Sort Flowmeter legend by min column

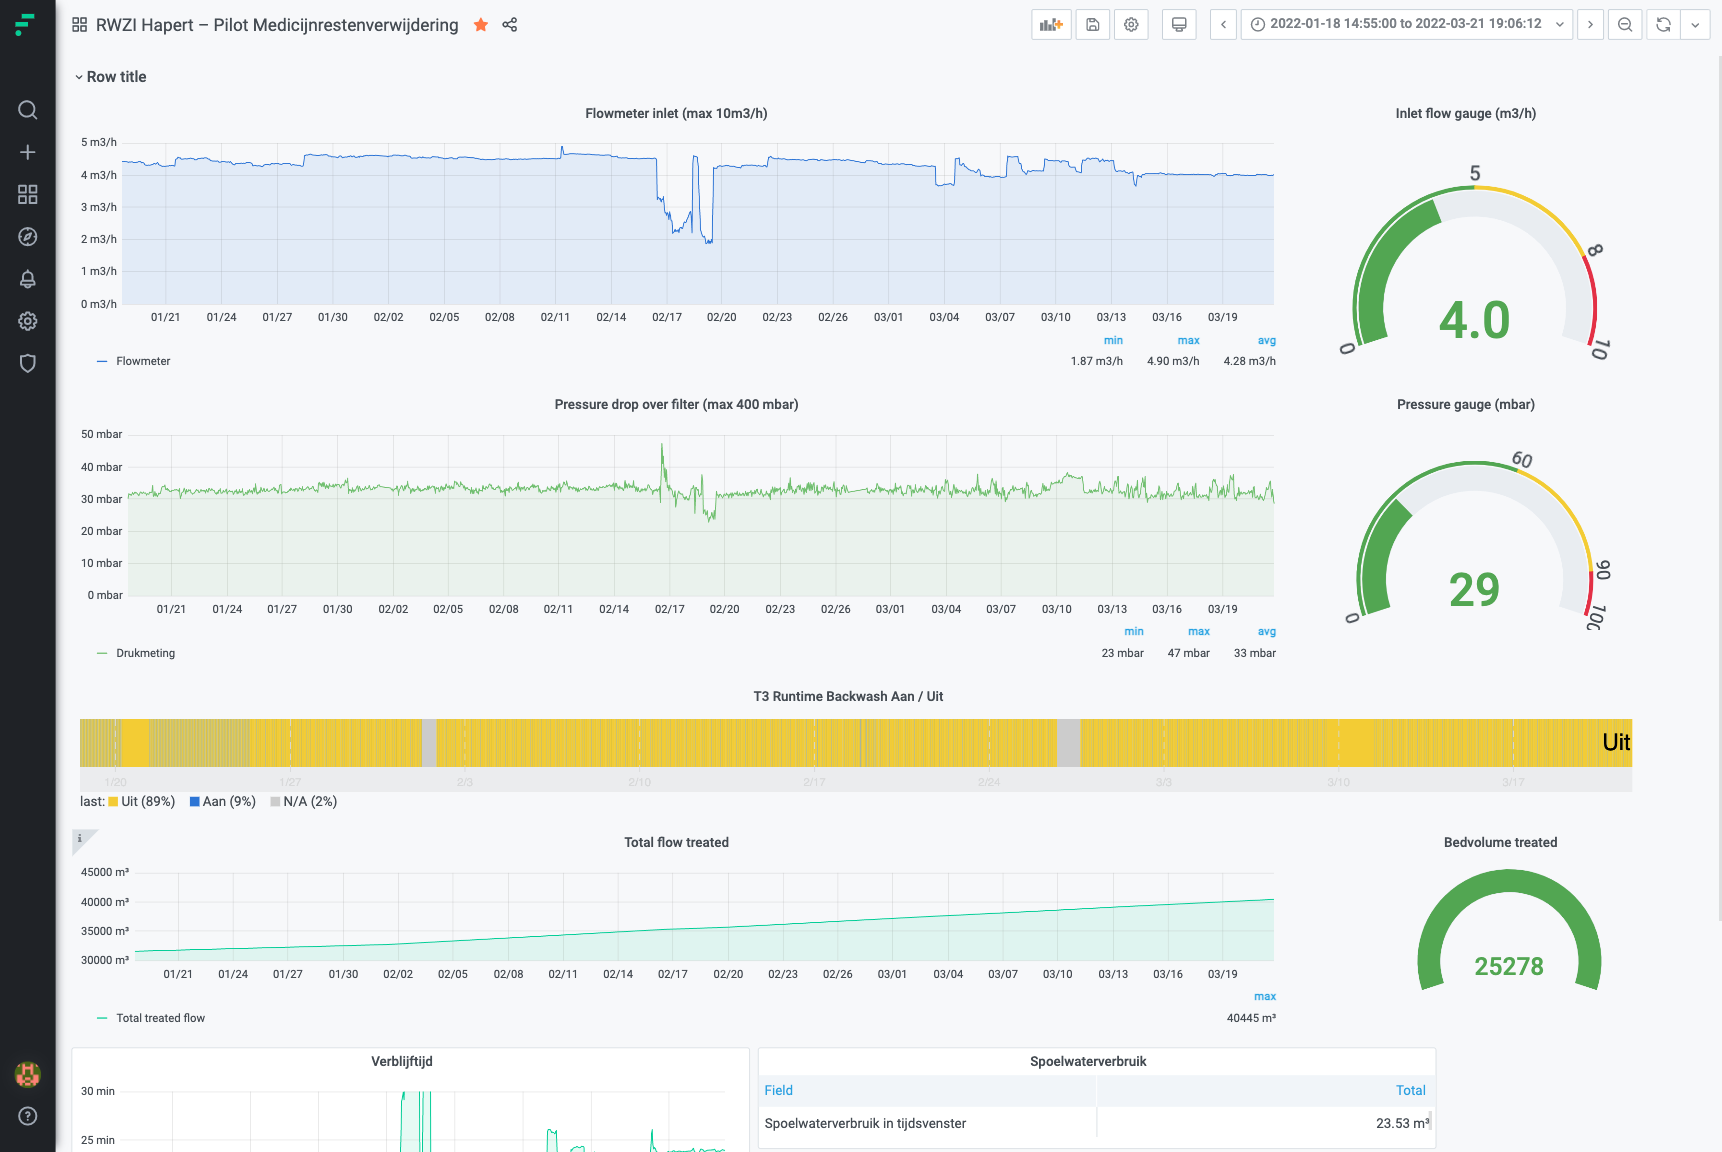[x=1113, y=341]
